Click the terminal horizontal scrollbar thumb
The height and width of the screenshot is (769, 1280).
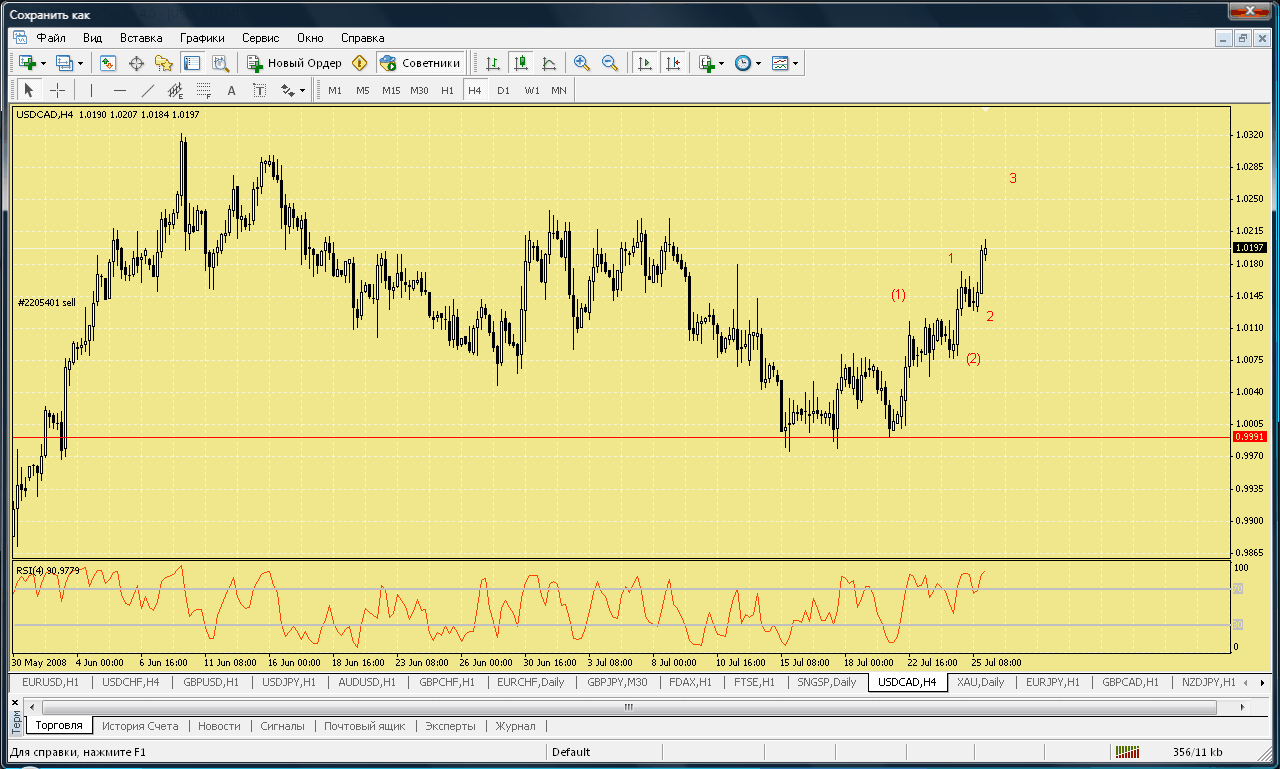pyautogui.click(x=629, y=707)
